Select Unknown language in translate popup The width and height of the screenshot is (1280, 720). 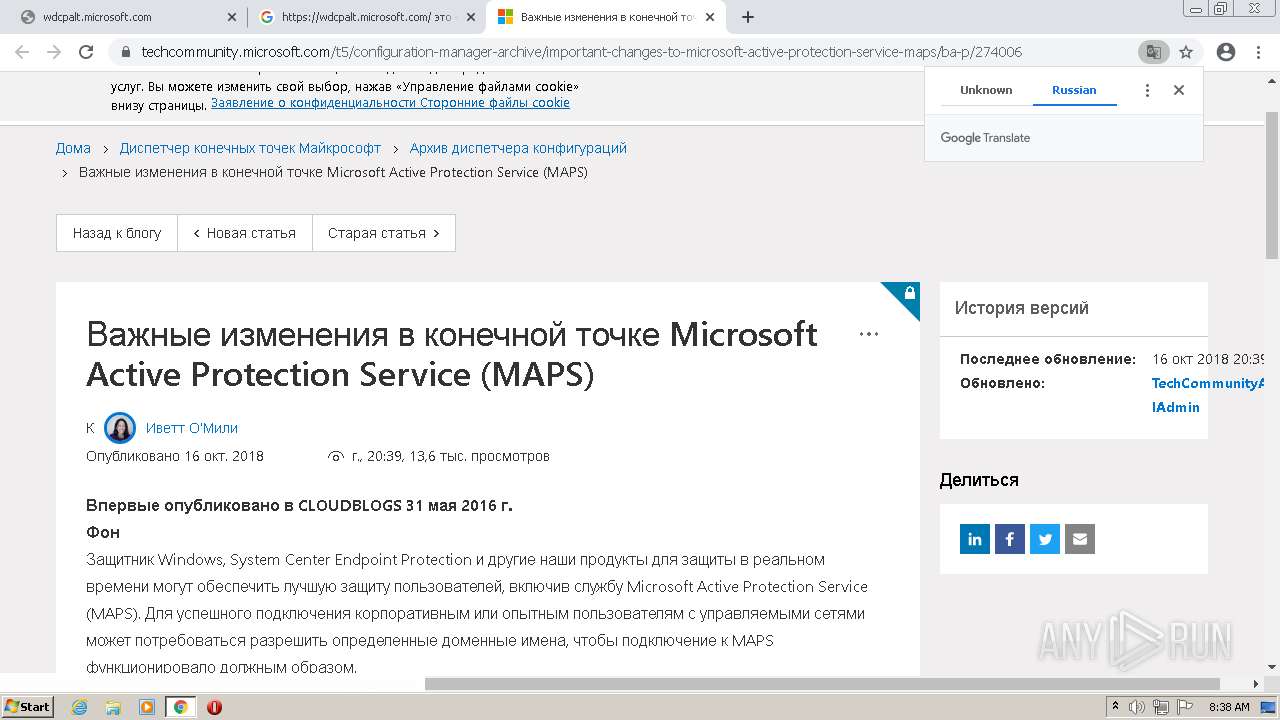pos(986,90)
